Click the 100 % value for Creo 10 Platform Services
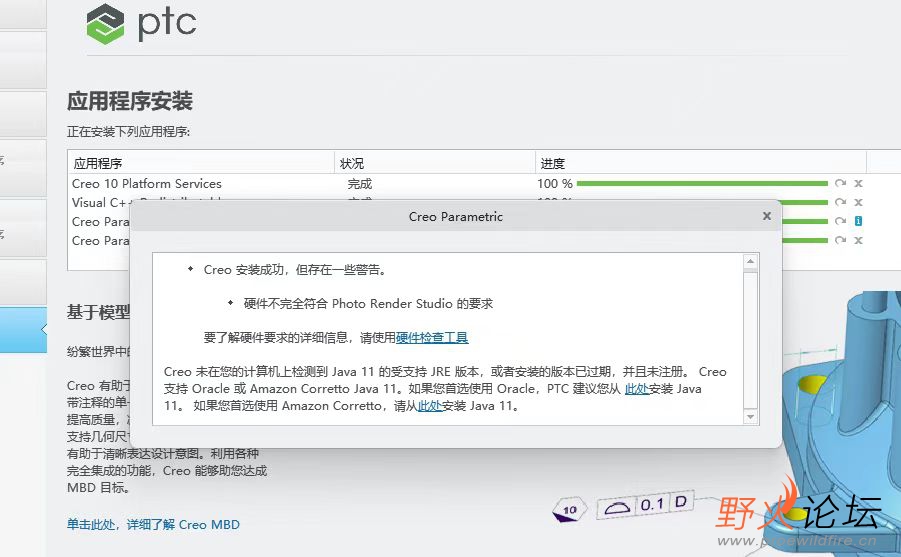The width and height of the screenshot is (901, 557). pos(555,183)
